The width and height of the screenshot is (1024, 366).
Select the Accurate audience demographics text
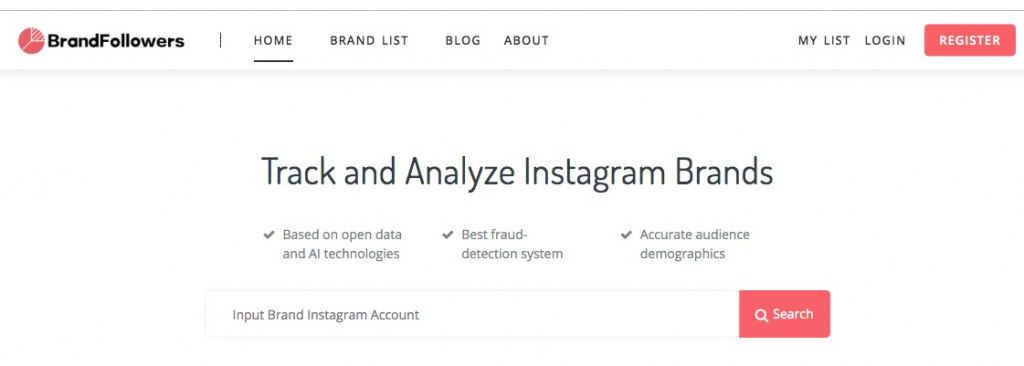(x=695, y=244)
